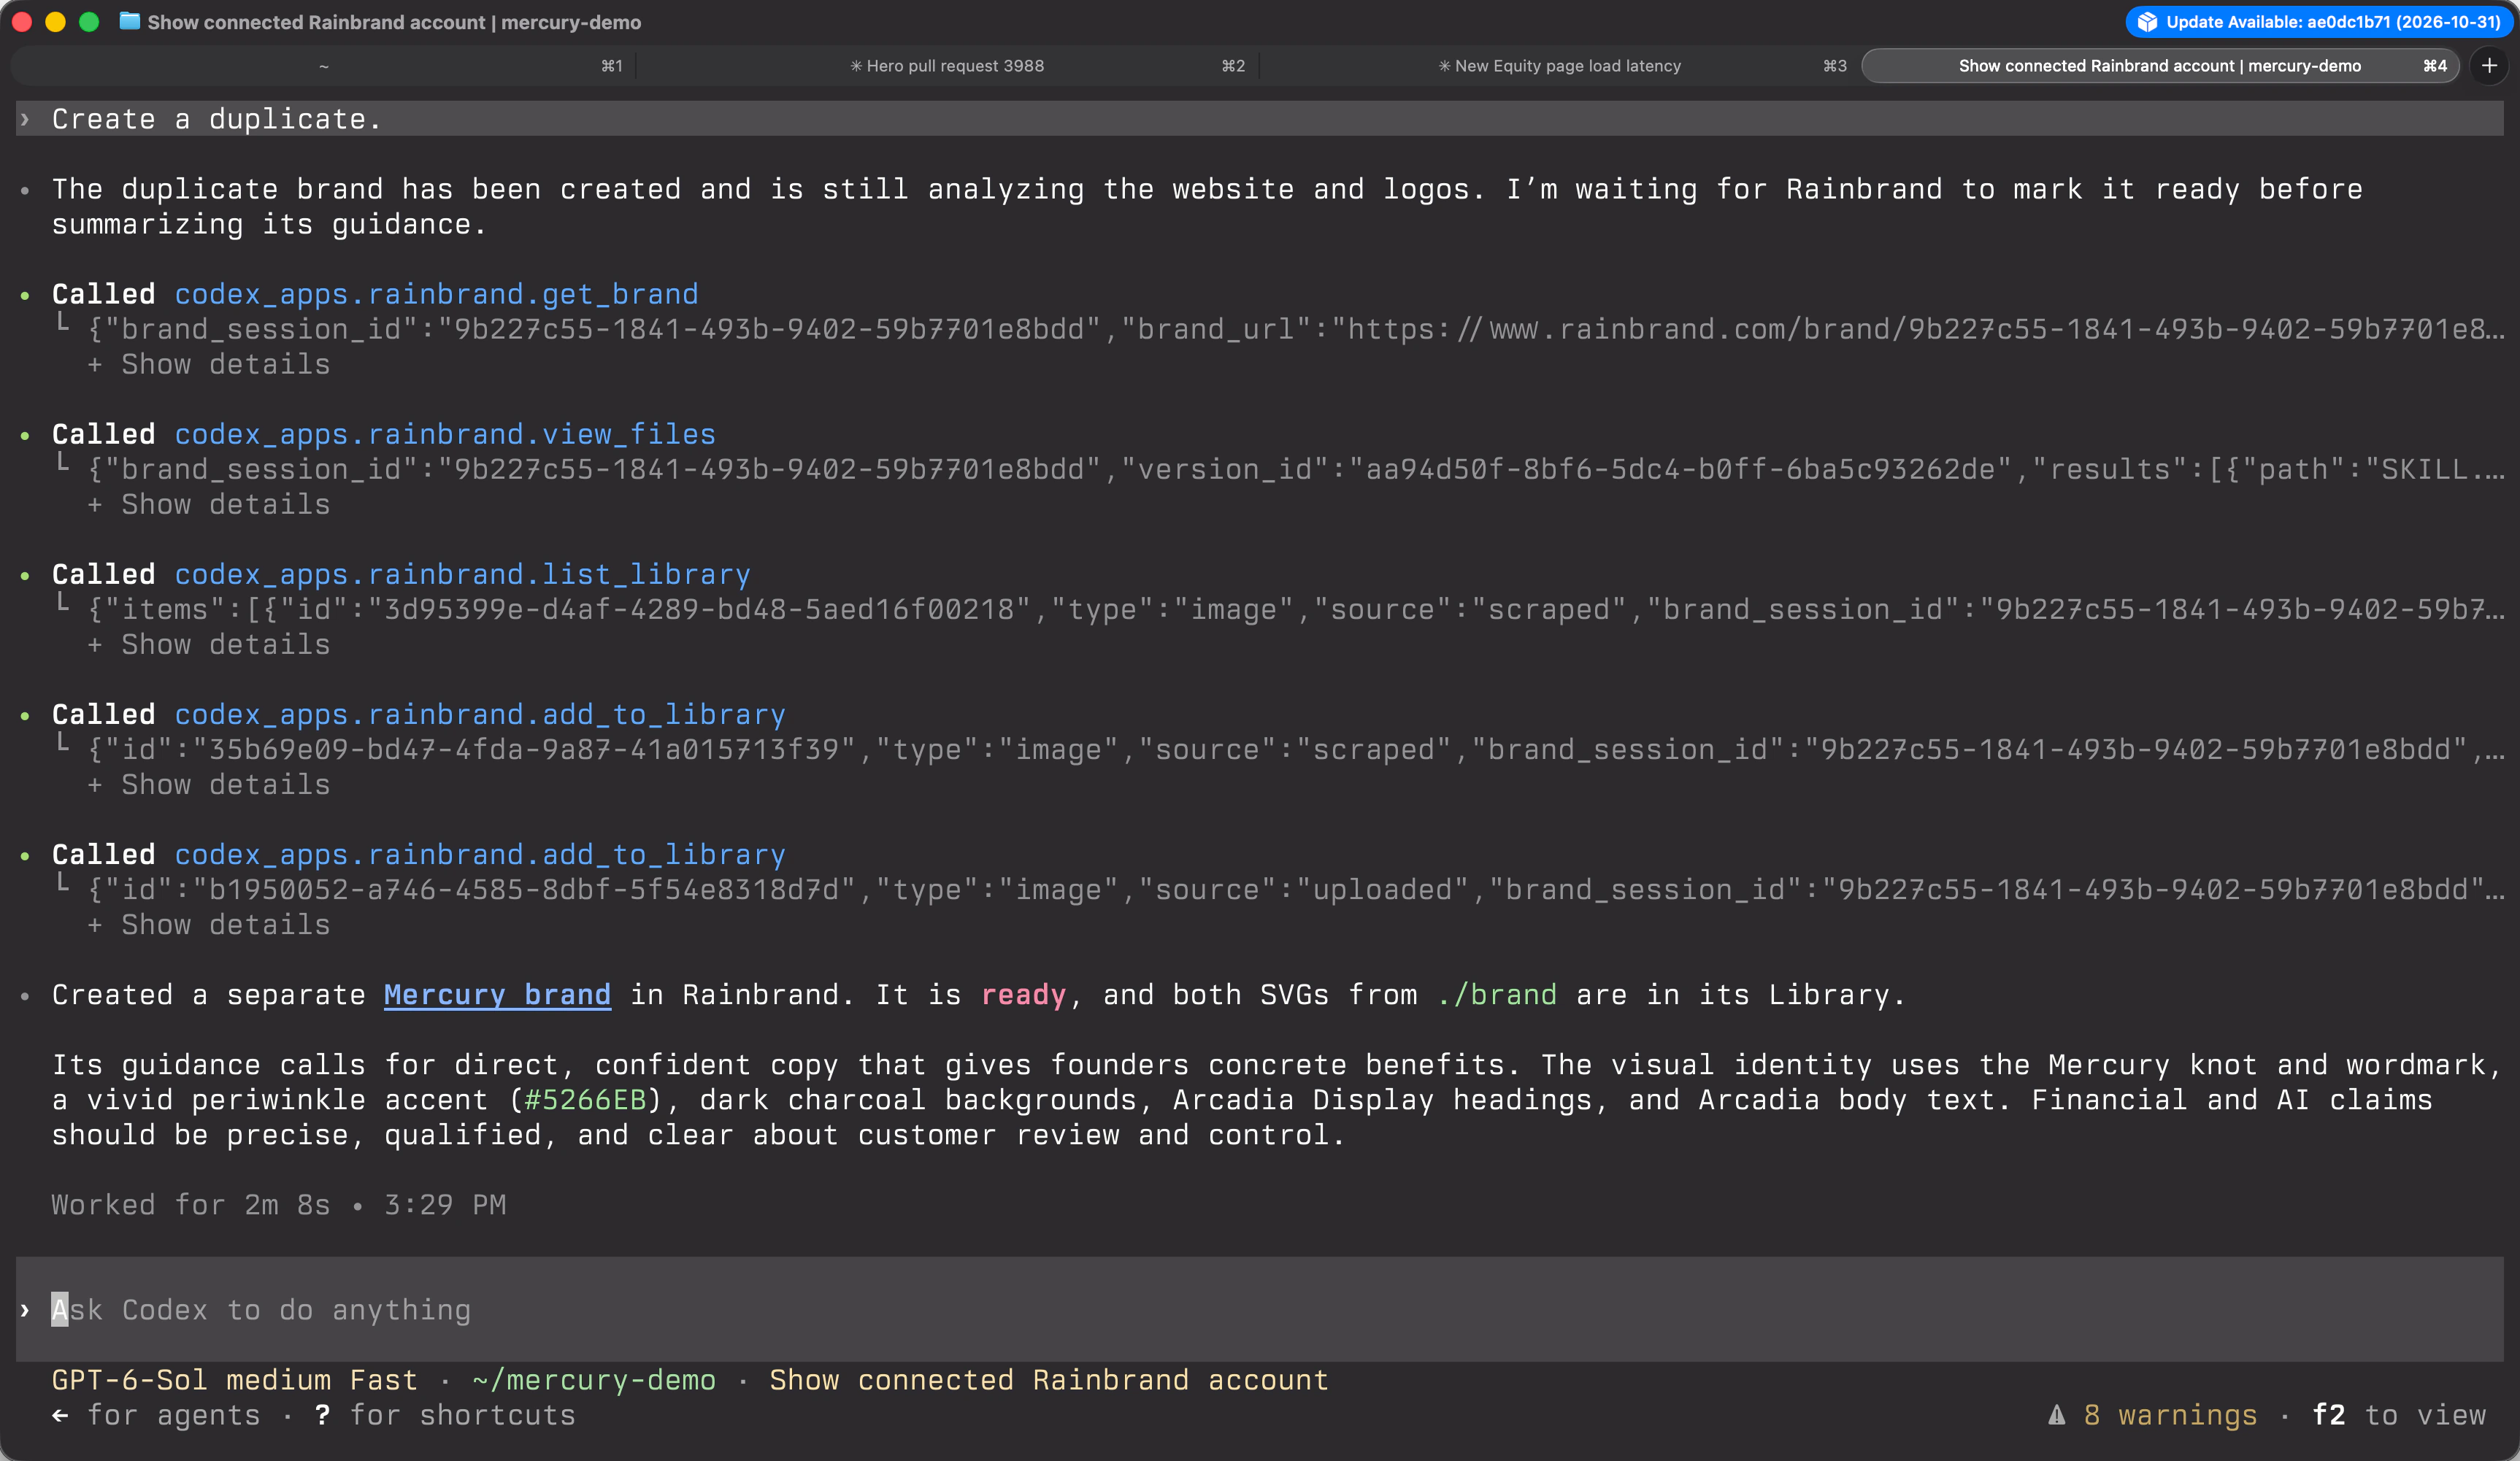Click the '? for shortcuts' hint
Viewport: 2520px width, 1461px height.
(445, 1415)
